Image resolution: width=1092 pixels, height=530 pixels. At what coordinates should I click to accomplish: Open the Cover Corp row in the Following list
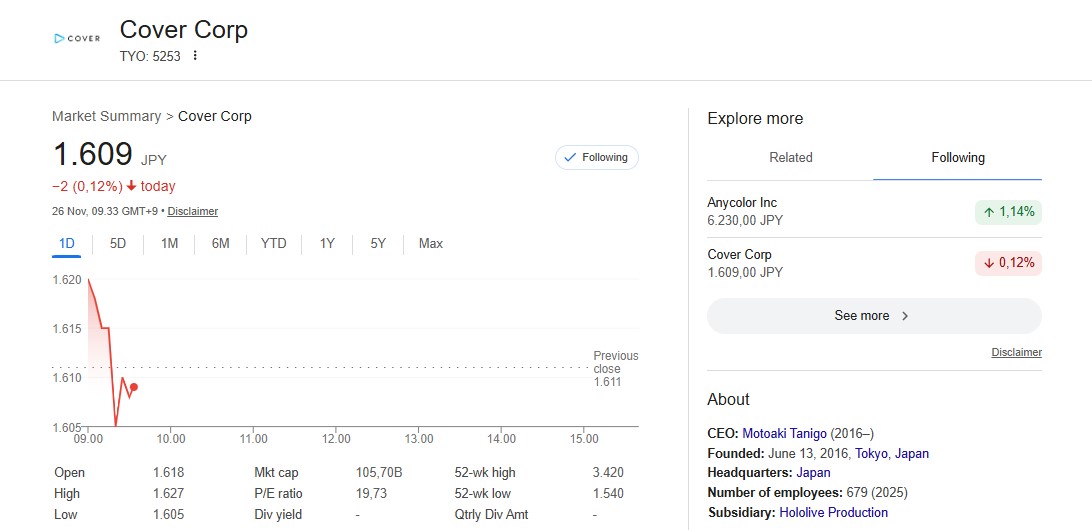pyautogui.click(x=874, y=263)
